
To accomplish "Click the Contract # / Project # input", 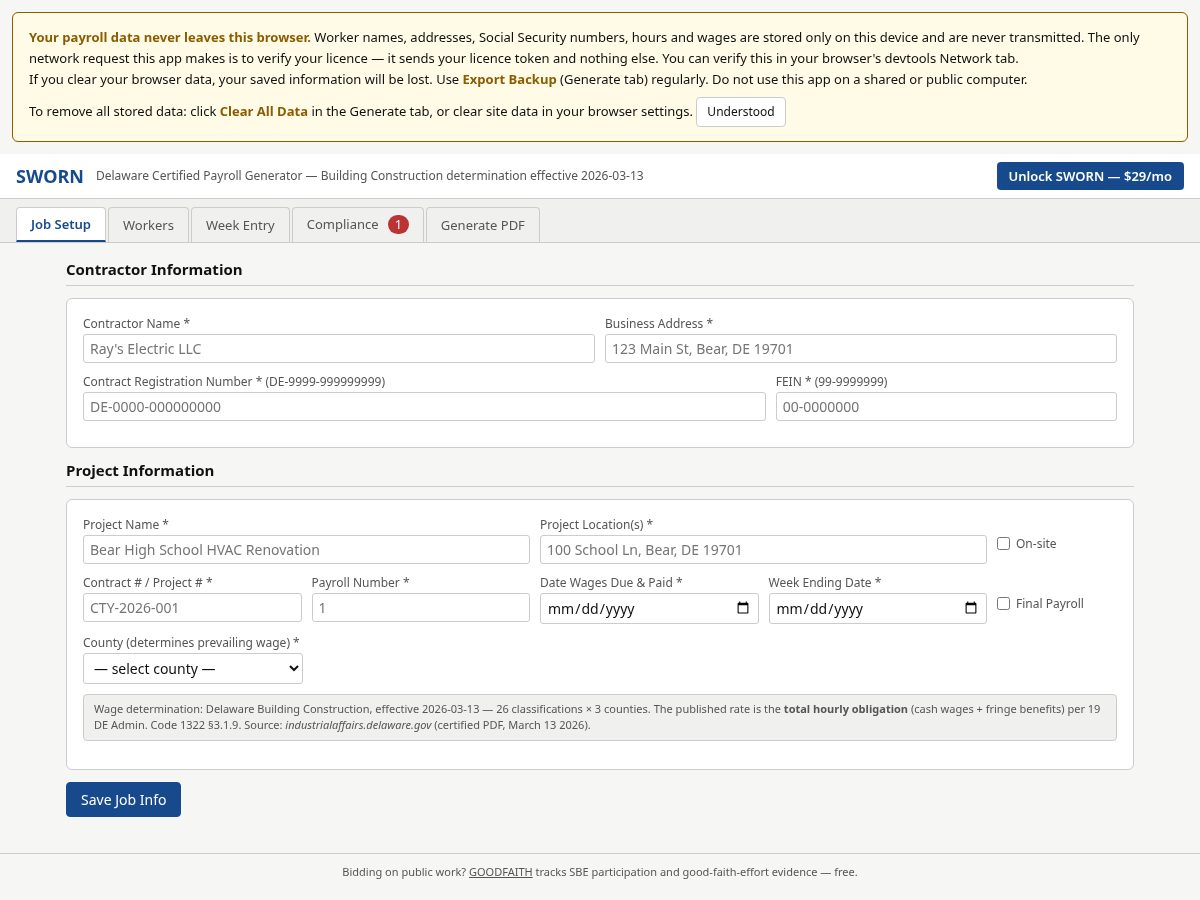I will click(x=192, y=607).
